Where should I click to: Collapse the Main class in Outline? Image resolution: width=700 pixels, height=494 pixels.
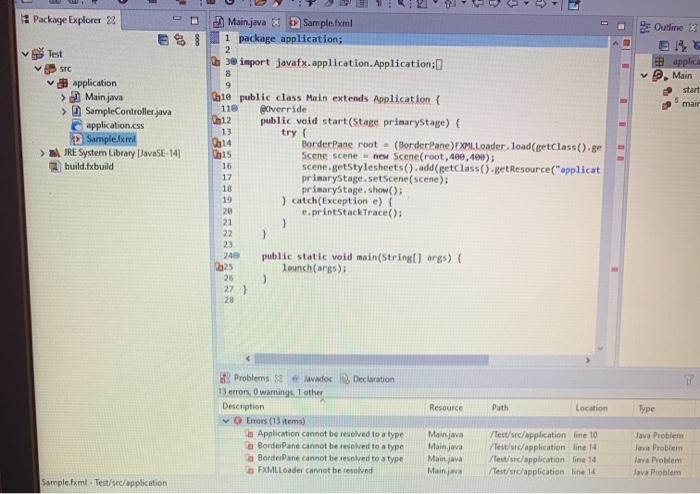[x=644, y=75]
